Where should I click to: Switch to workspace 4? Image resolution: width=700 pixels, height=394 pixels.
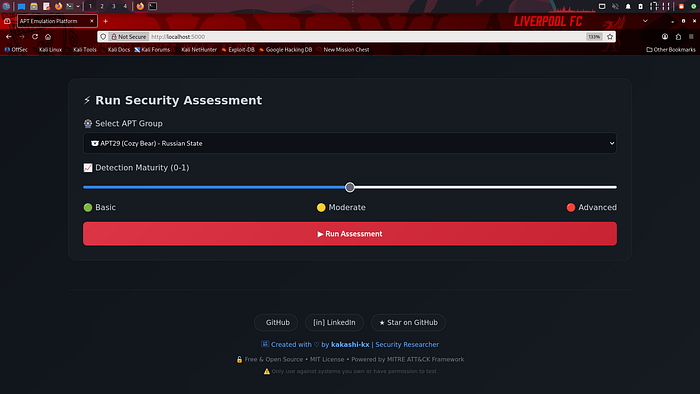tap(125, 6)
